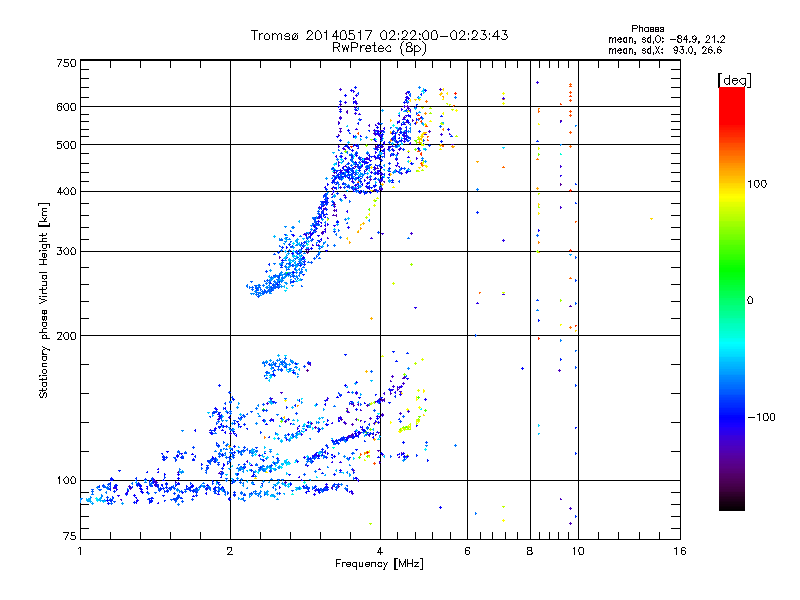
Task: Click the colorbar '0' tick label
Action: [750, 301]
